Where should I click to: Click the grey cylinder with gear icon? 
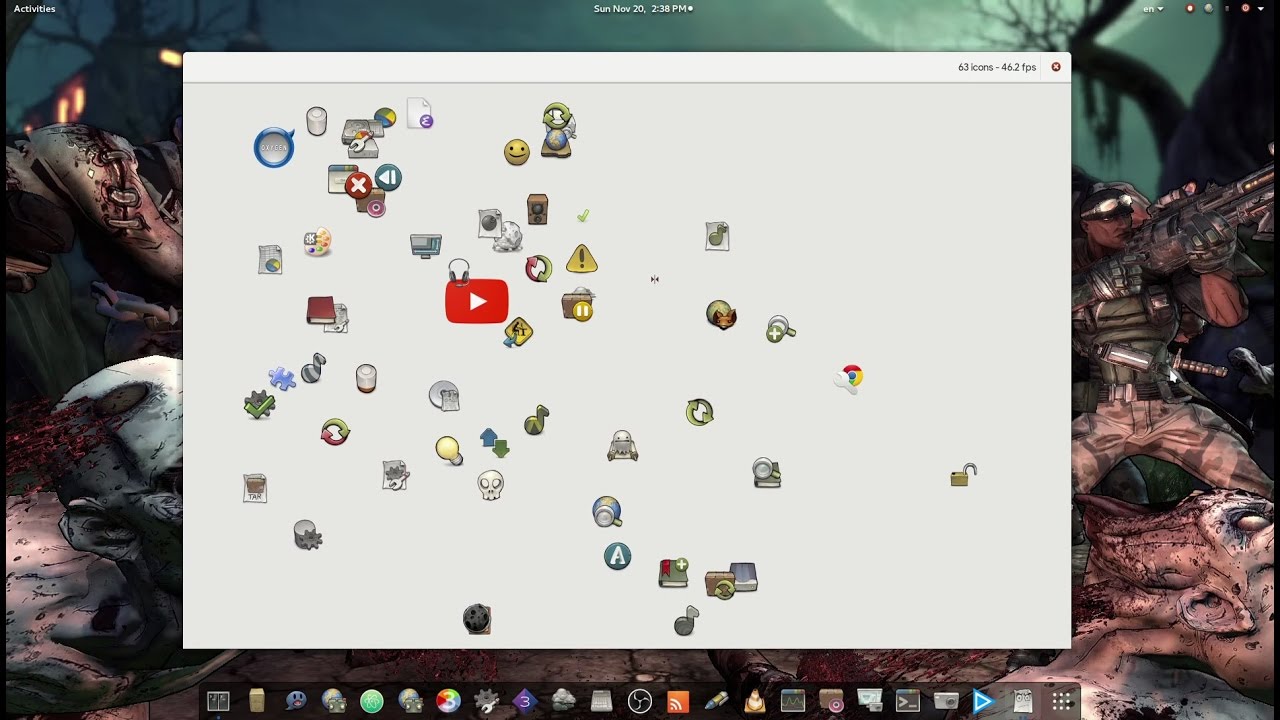point(307,535)
